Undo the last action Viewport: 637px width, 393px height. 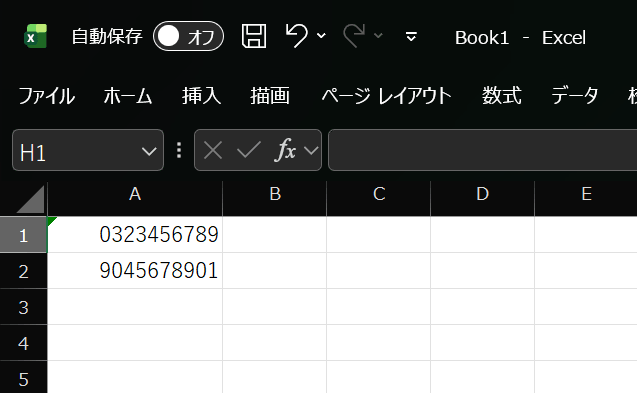(x=297, y=36)
